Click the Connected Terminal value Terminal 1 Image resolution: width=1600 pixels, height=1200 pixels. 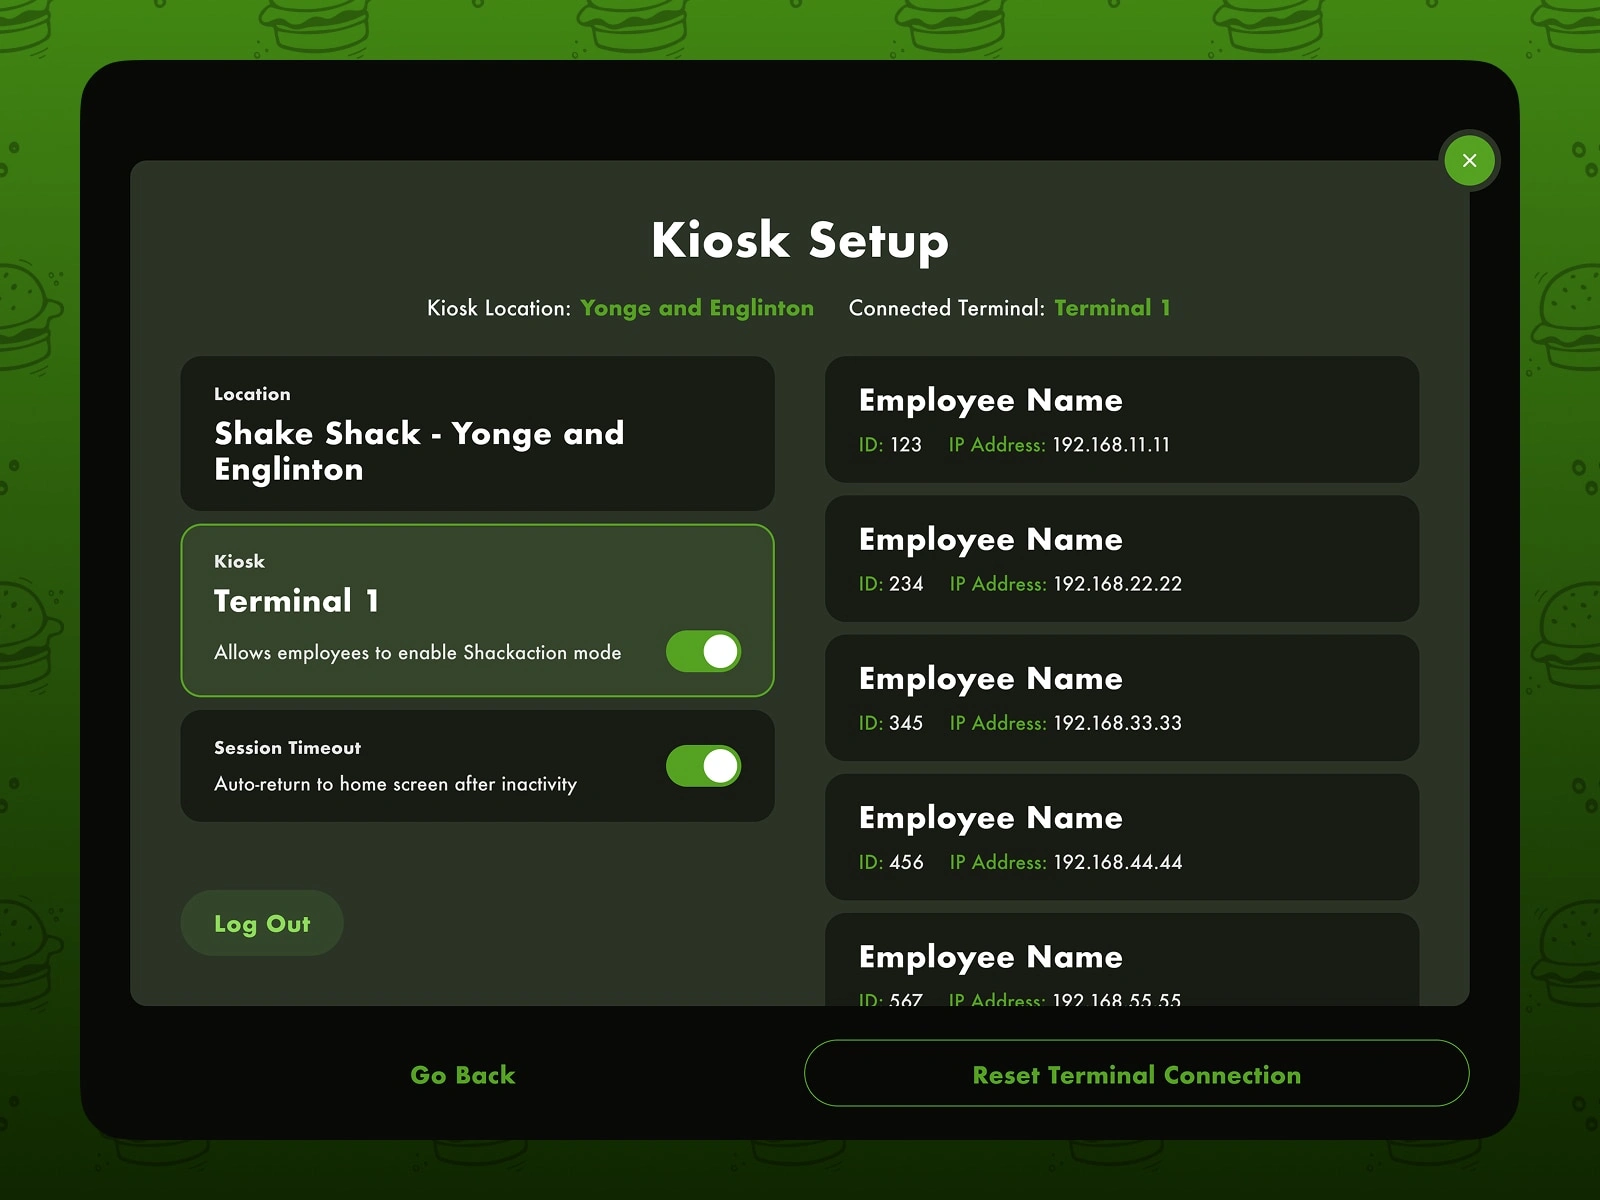point(1112,308)
